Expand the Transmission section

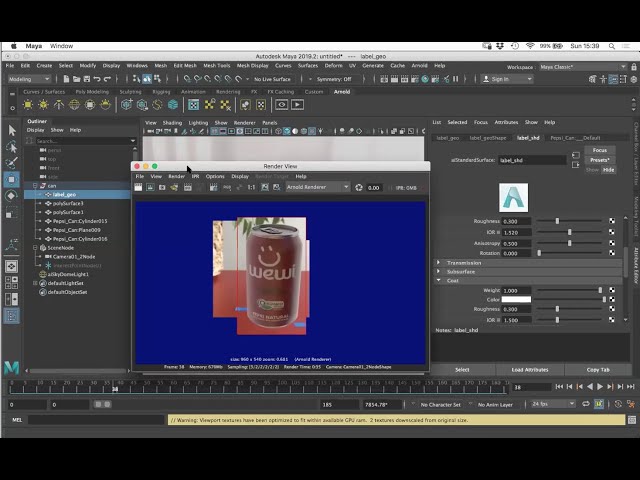439,262
